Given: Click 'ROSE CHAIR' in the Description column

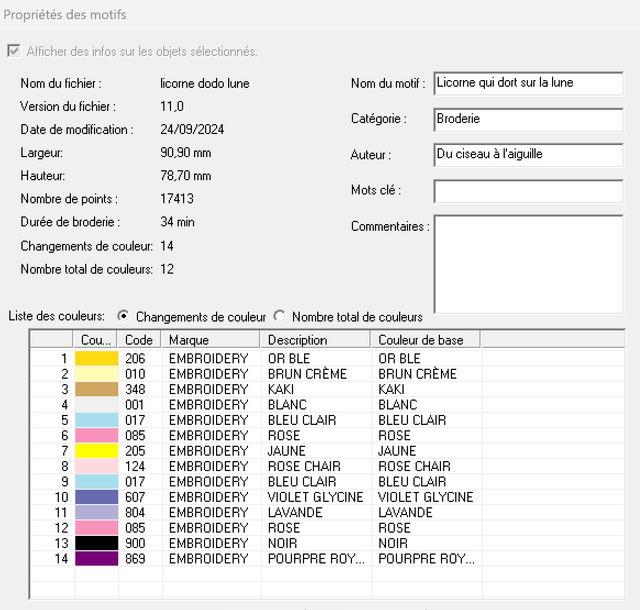Looking at the screenshot, I should [x=304, y=466].
